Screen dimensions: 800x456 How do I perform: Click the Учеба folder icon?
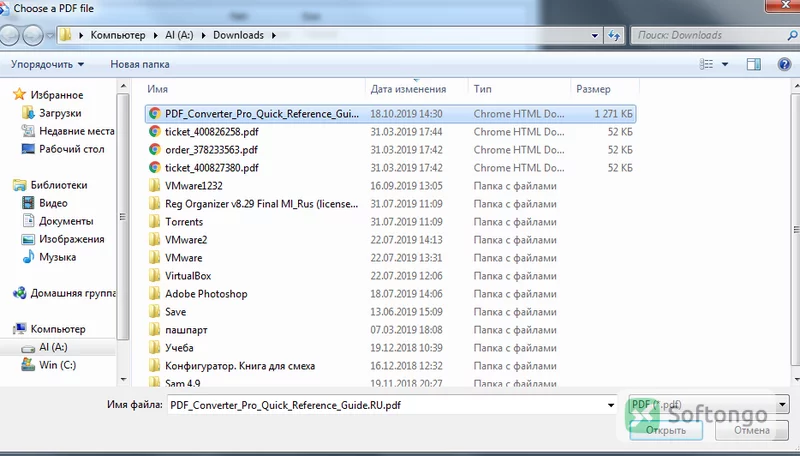(x=154, y=347)
